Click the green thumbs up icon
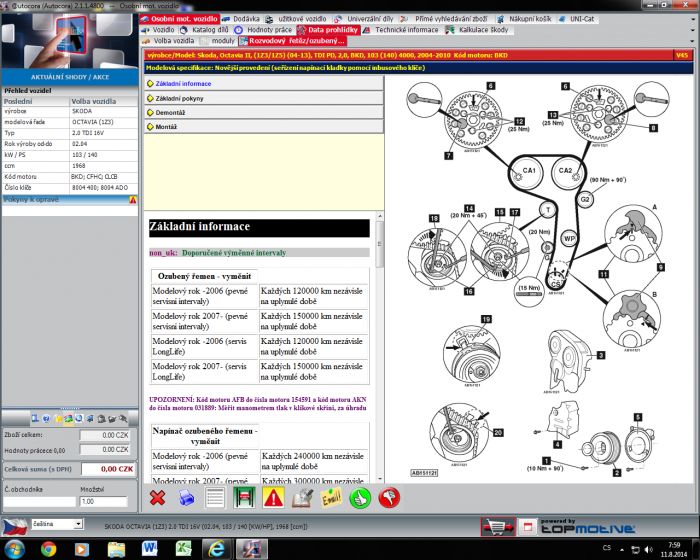Viewport: 700px width, 560px height. tap(360, 497)
